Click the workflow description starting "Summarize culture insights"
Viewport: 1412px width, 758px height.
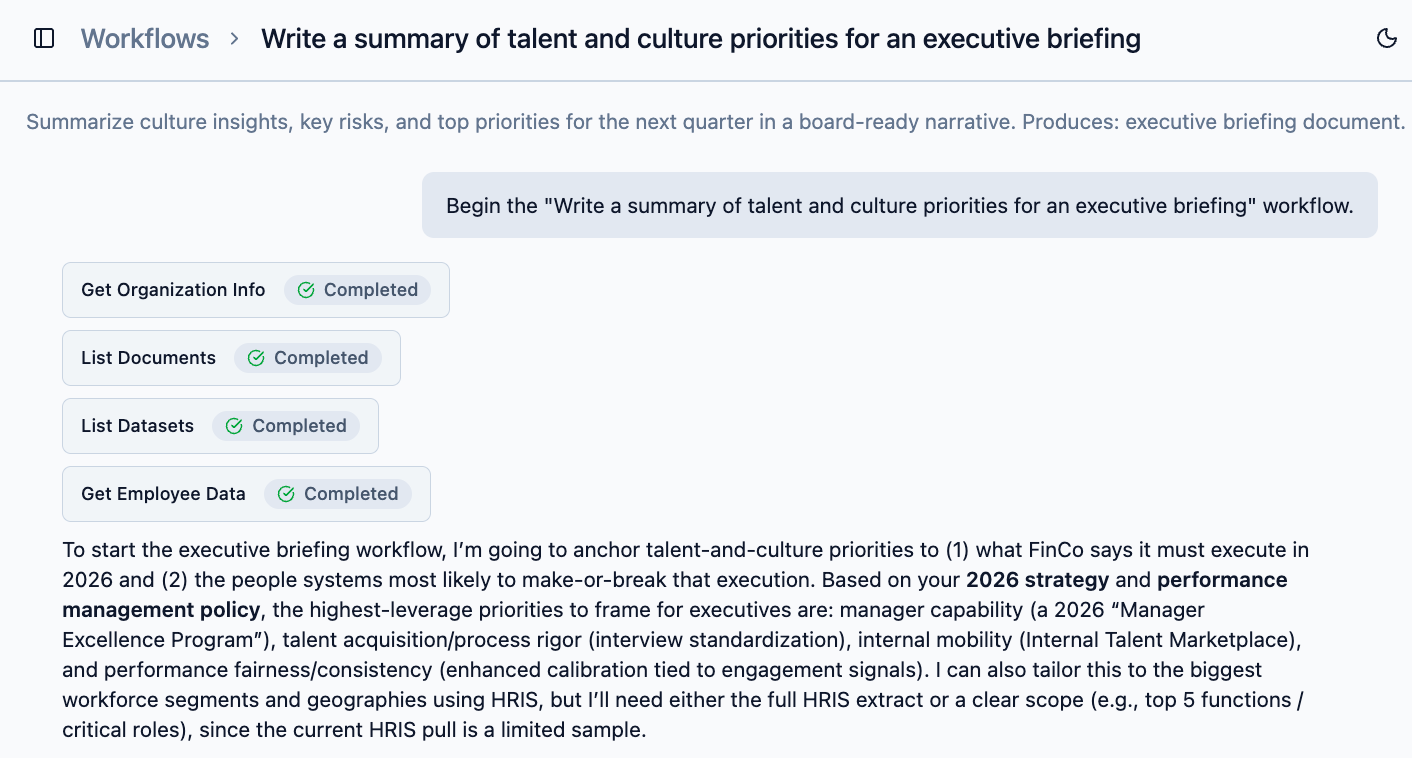tap(715, 122)
